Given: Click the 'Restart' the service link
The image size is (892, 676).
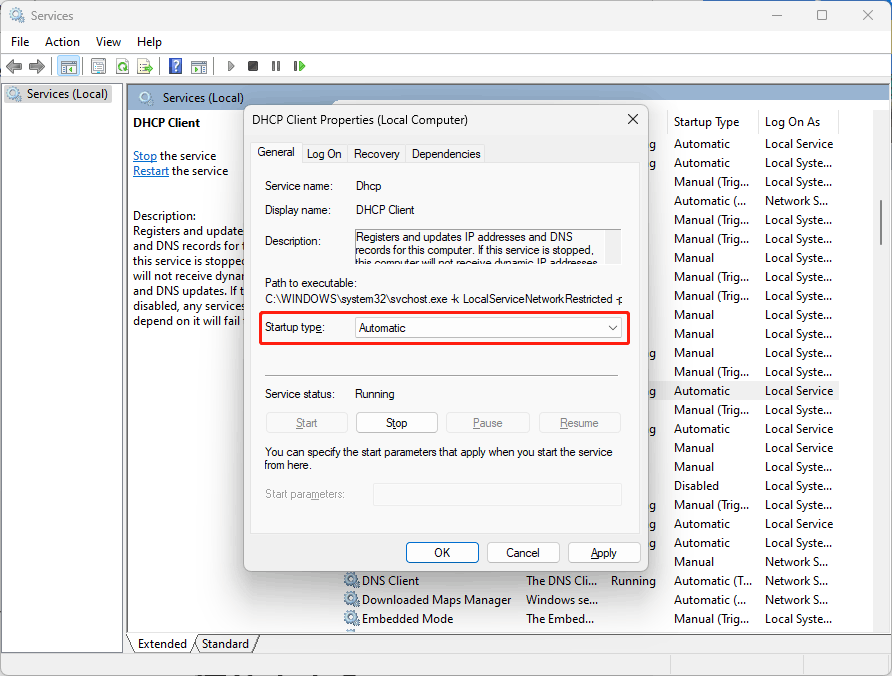Looking at the screenshot, I should click(151, 171).
